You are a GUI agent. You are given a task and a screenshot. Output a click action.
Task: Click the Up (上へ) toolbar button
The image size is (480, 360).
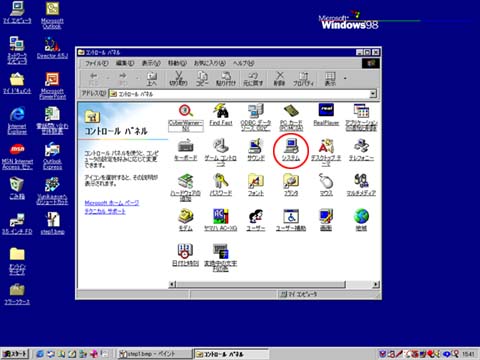[x=152, y=79]
